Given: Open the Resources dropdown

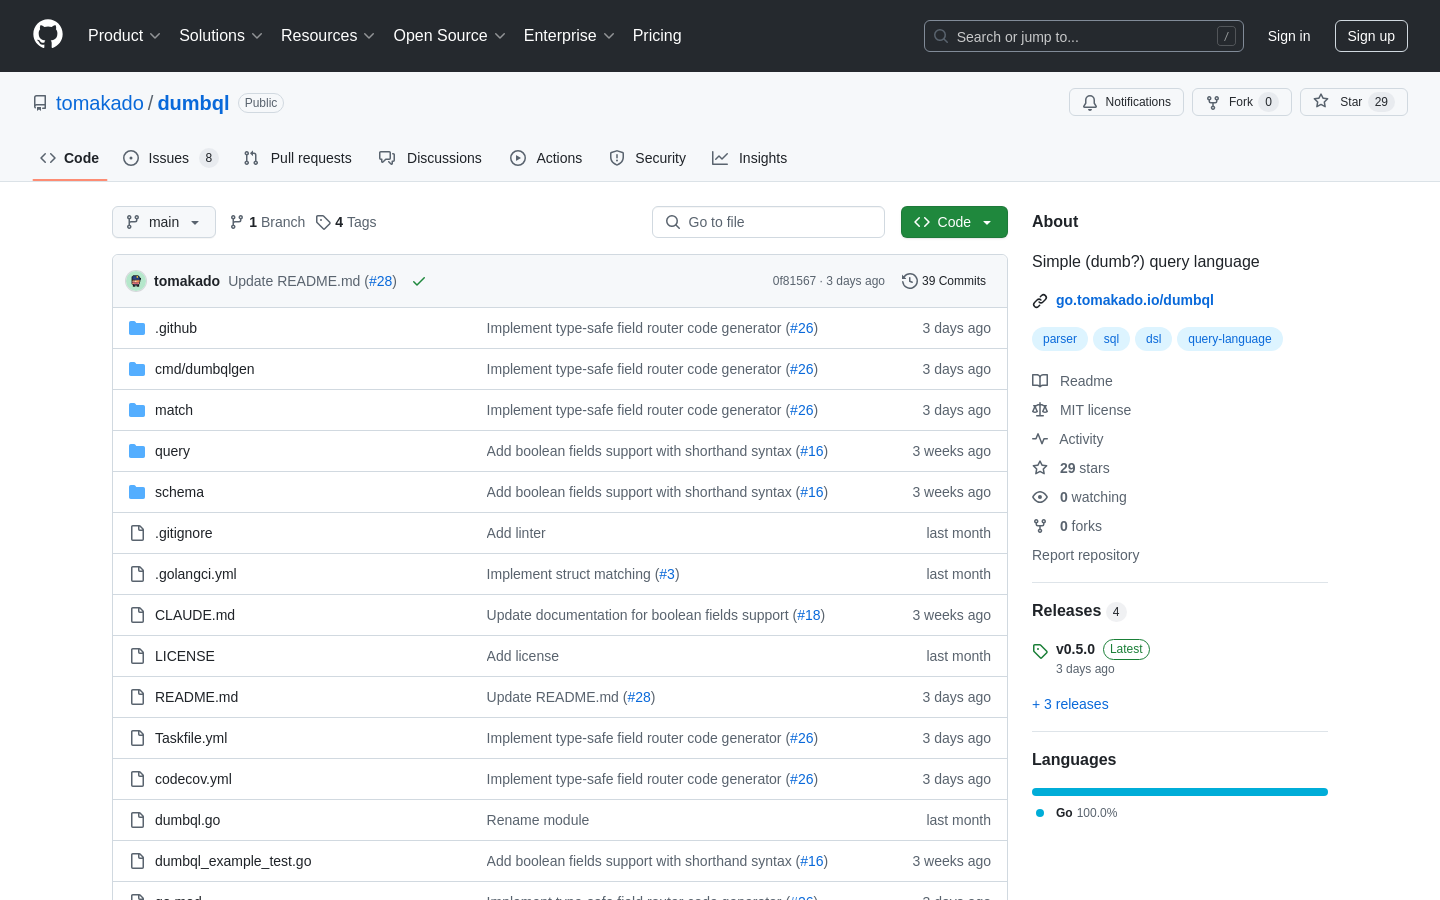Looking at the screenshot, I should tap(327, 36).
